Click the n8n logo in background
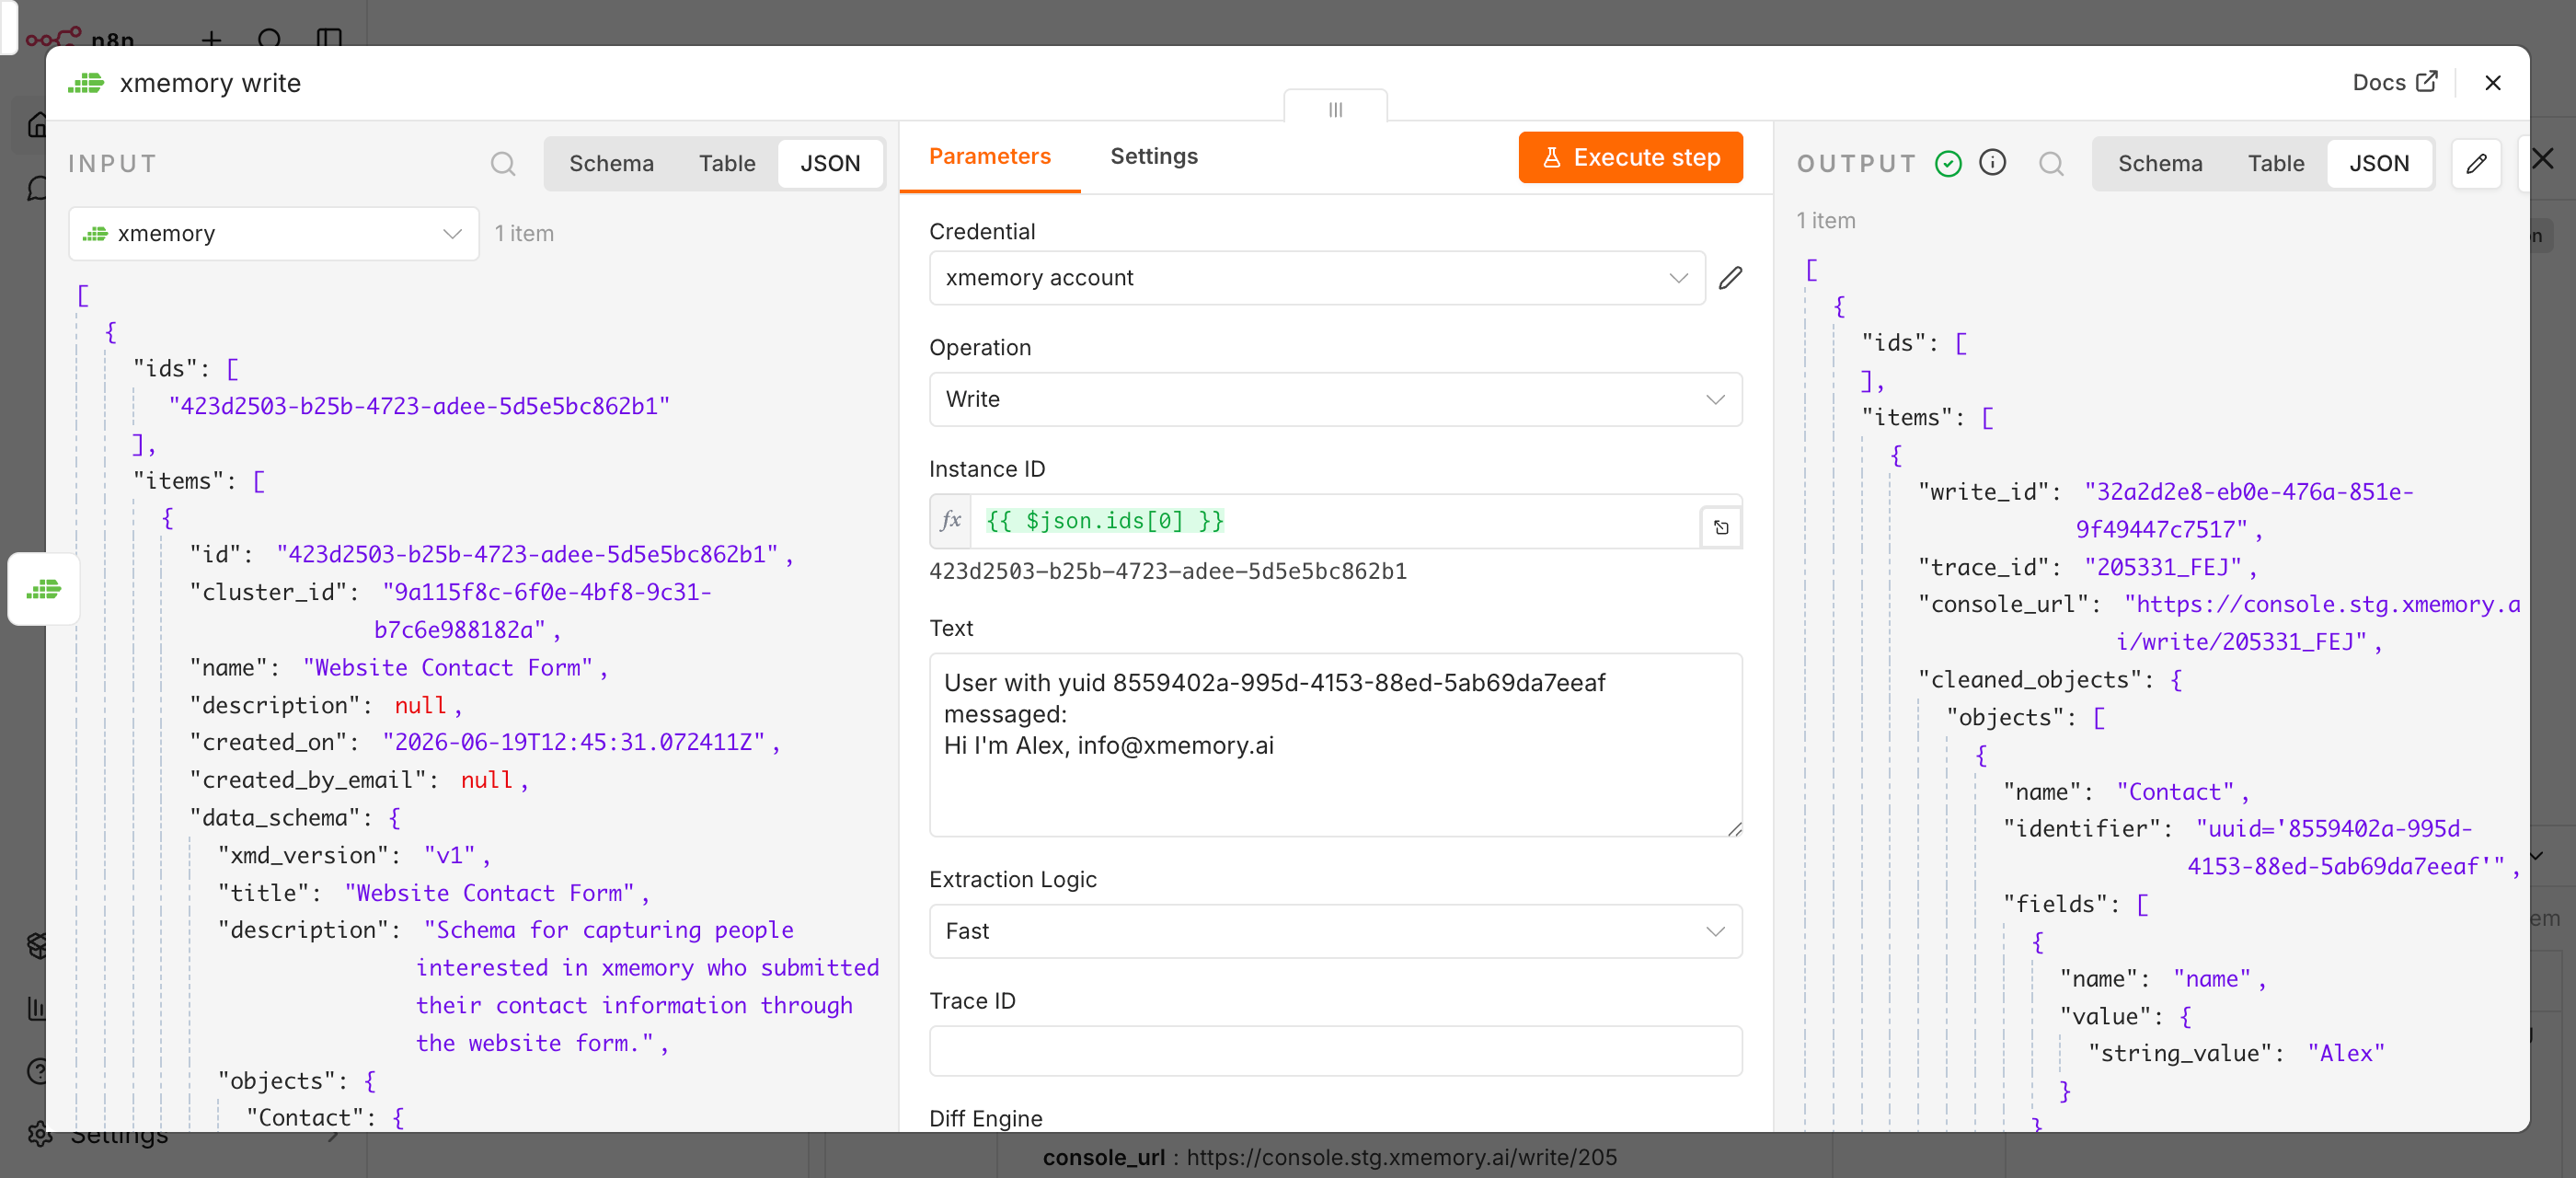This screenshot has width=2576, height=1178. 80,39
